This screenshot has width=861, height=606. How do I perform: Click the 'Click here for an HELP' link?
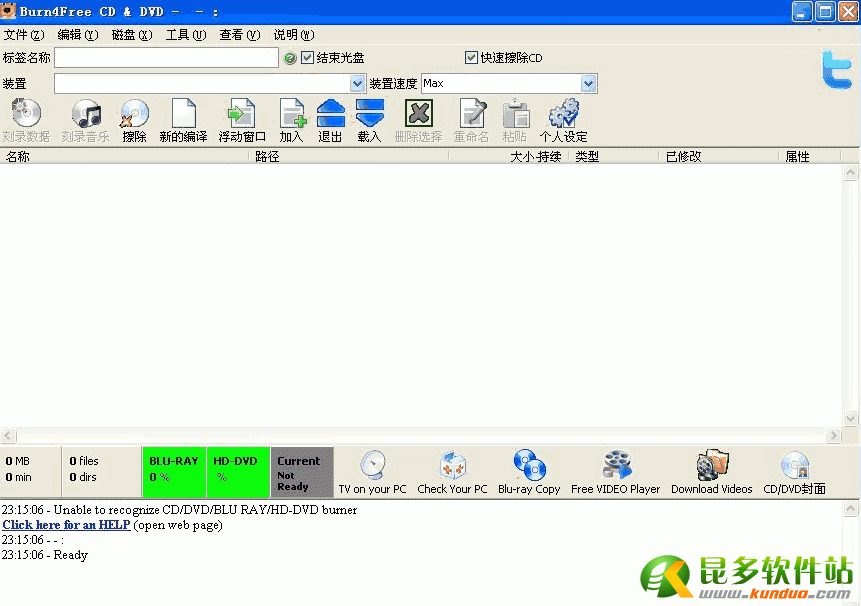click(66, 525)
